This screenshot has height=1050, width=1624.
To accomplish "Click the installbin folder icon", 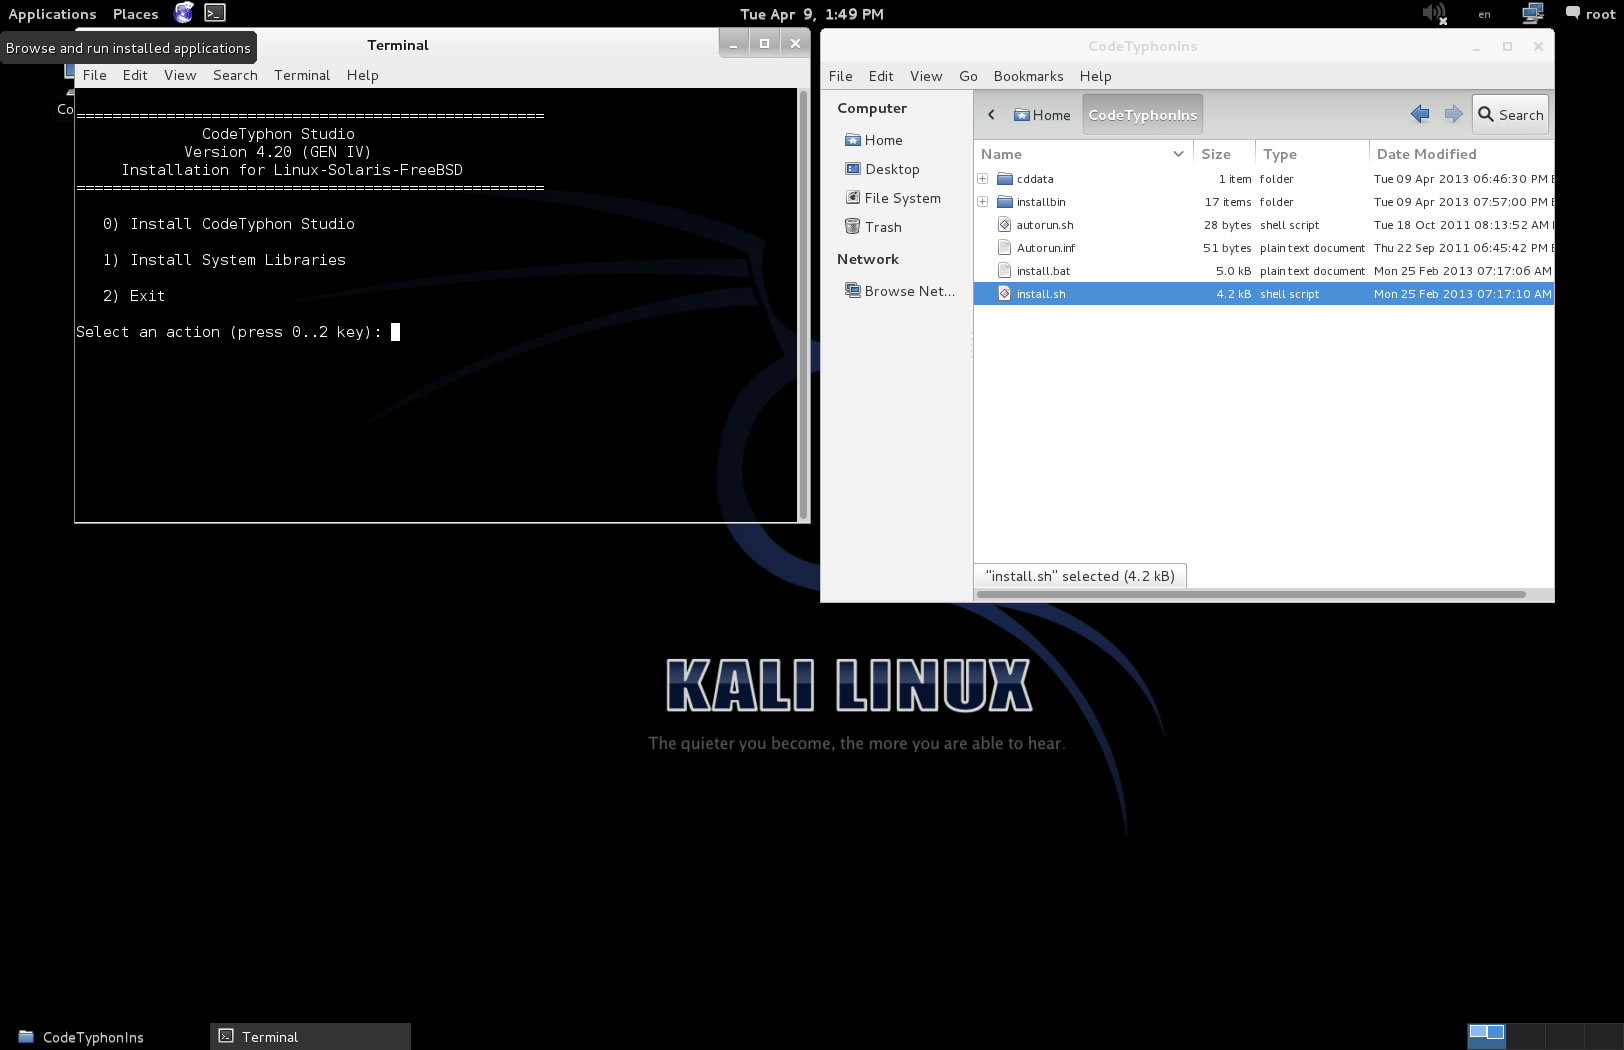I will pyautogui.click(x=1005, y=202).
